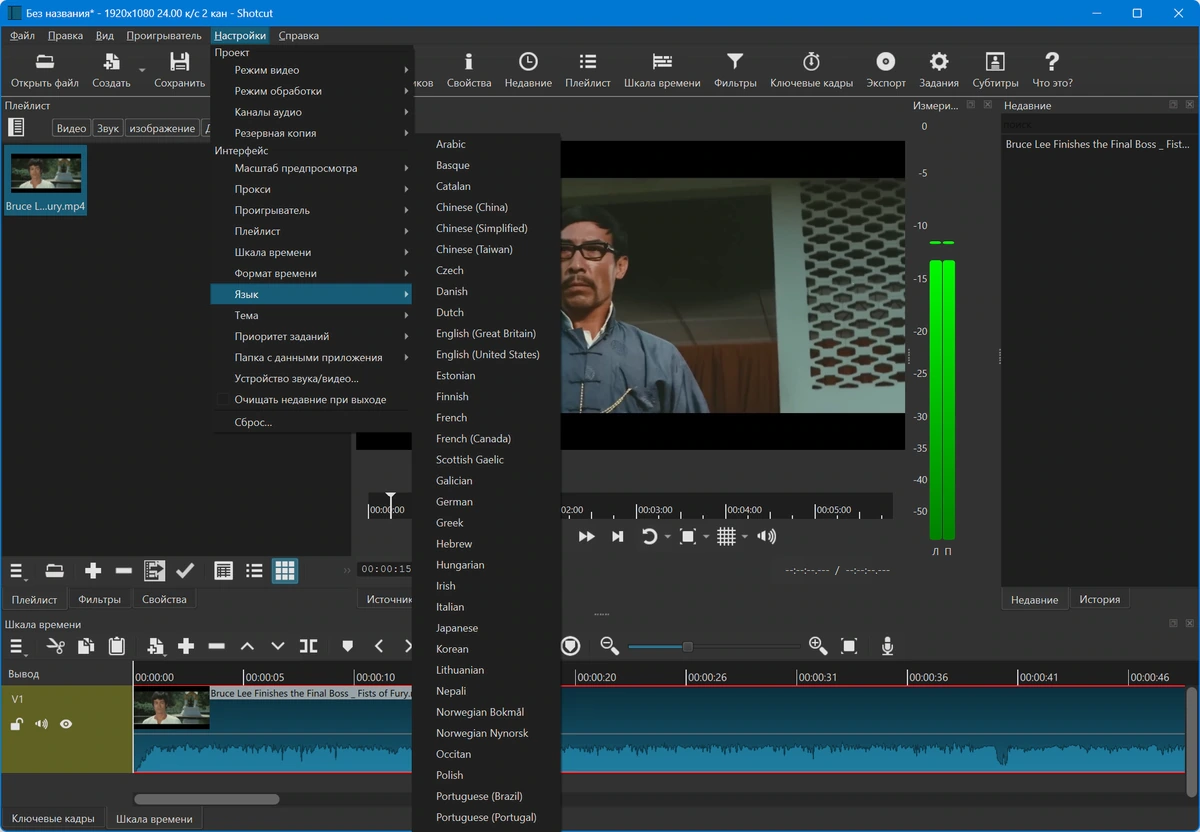Select English (United States) language
Screen dimensions: 1200x832
(x=487, y=354)
